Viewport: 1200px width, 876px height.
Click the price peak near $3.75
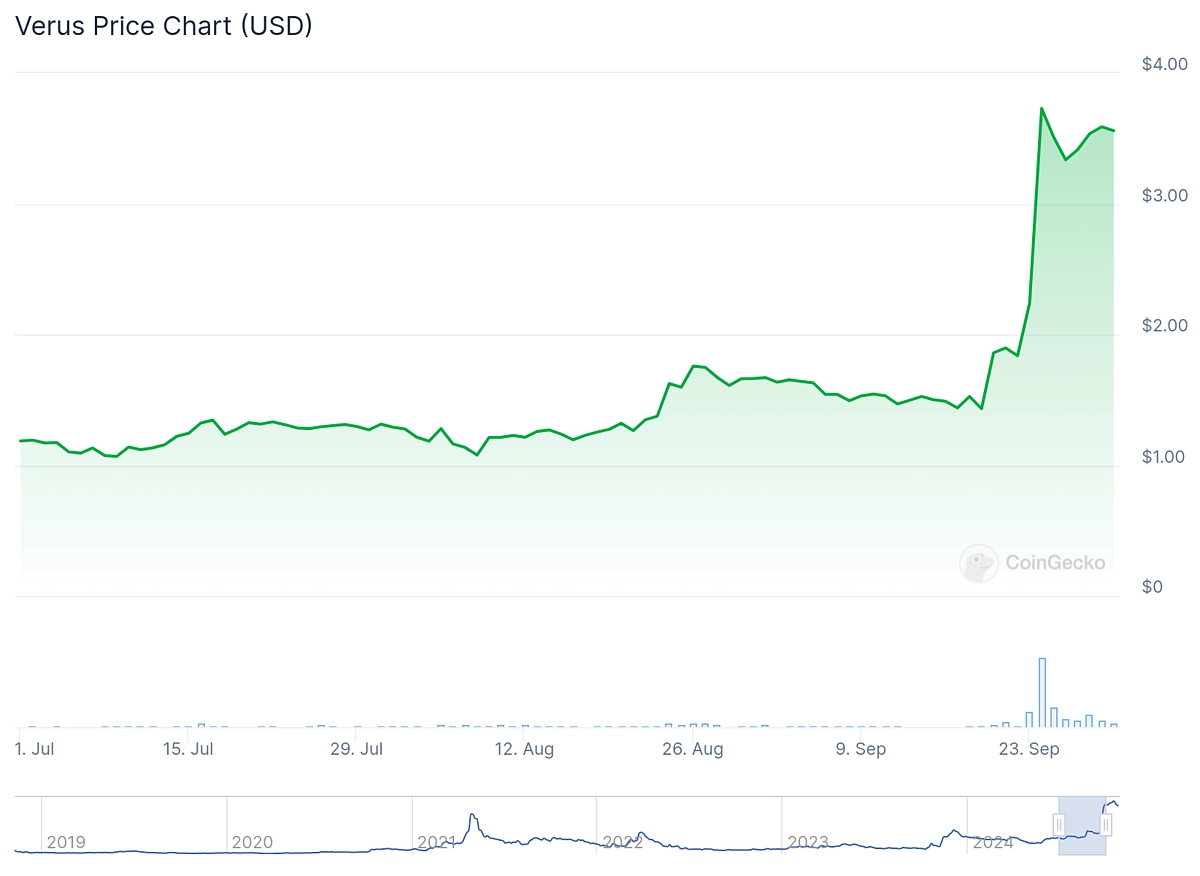(x=1042, y=108)
